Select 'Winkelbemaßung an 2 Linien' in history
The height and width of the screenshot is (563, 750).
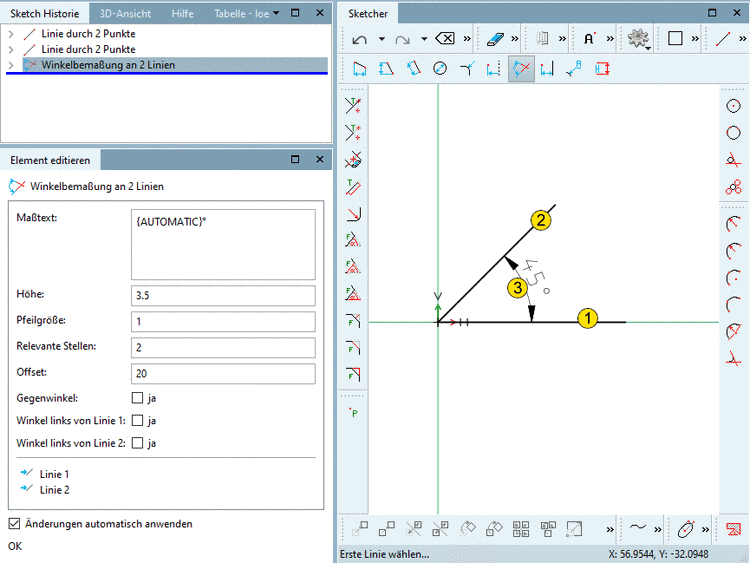click(108, 65)
